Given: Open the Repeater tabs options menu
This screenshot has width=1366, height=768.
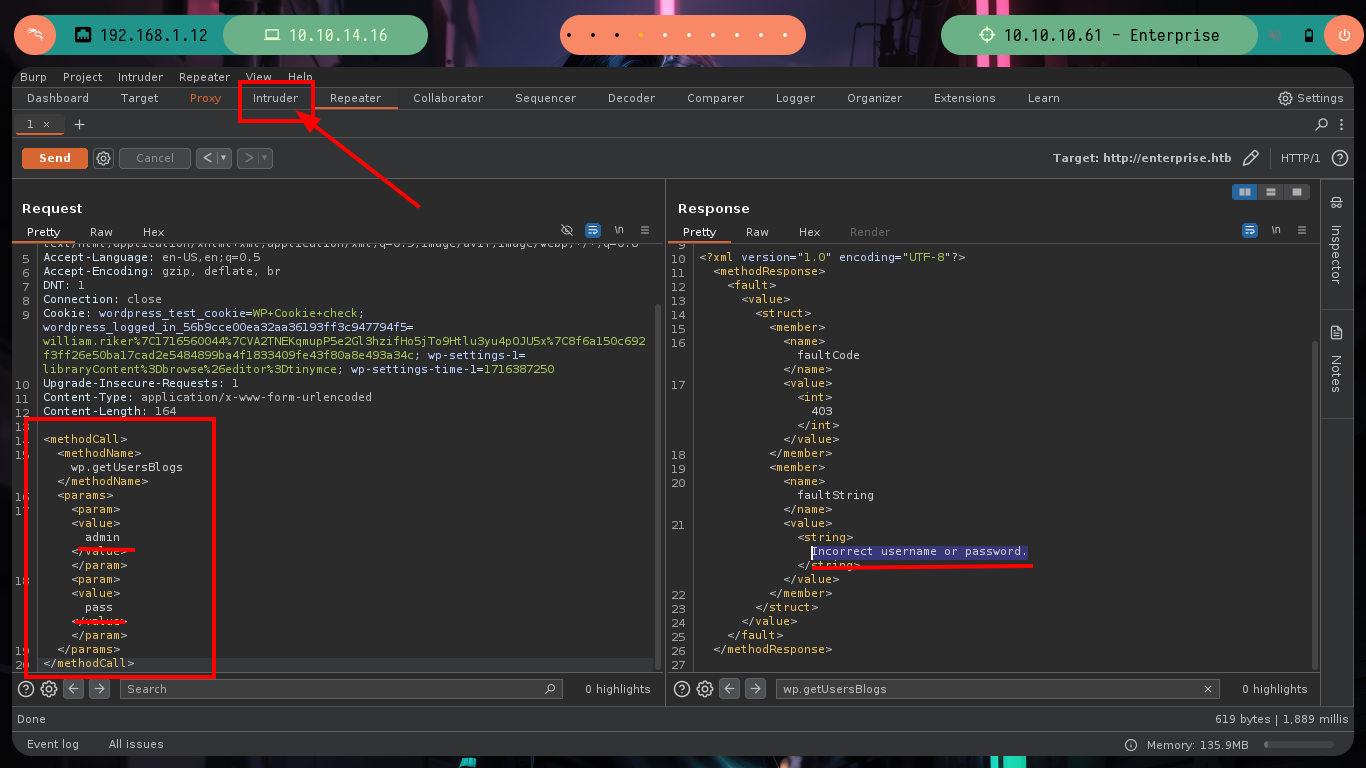Looking at the screenshot, I should click(x=1343, y=124).
